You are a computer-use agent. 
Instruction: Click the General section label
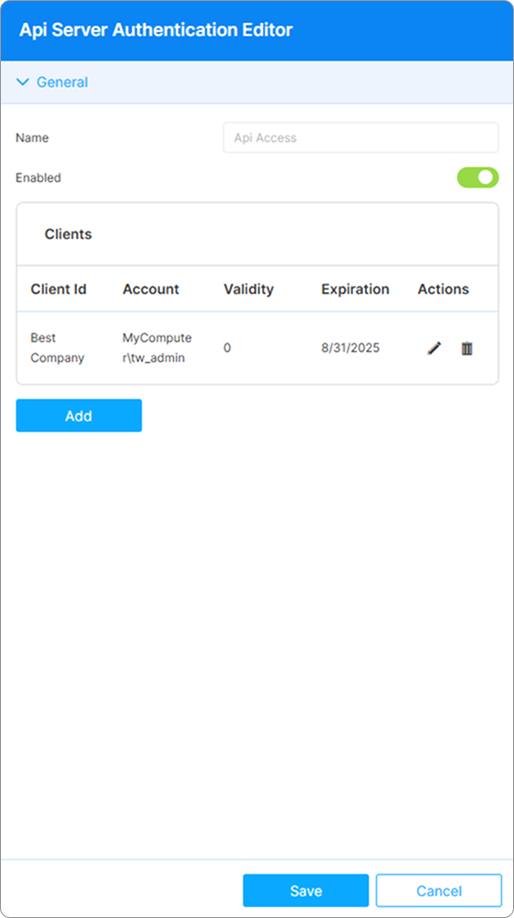62,82
